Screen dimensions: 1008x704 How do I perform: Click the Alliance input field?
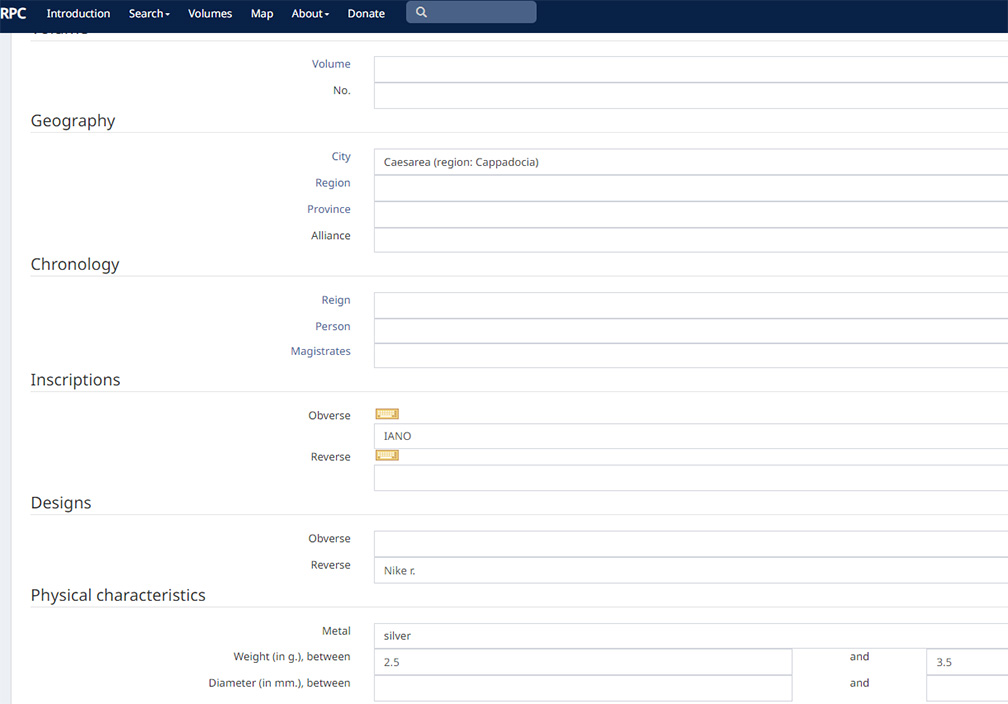[691, 240]
